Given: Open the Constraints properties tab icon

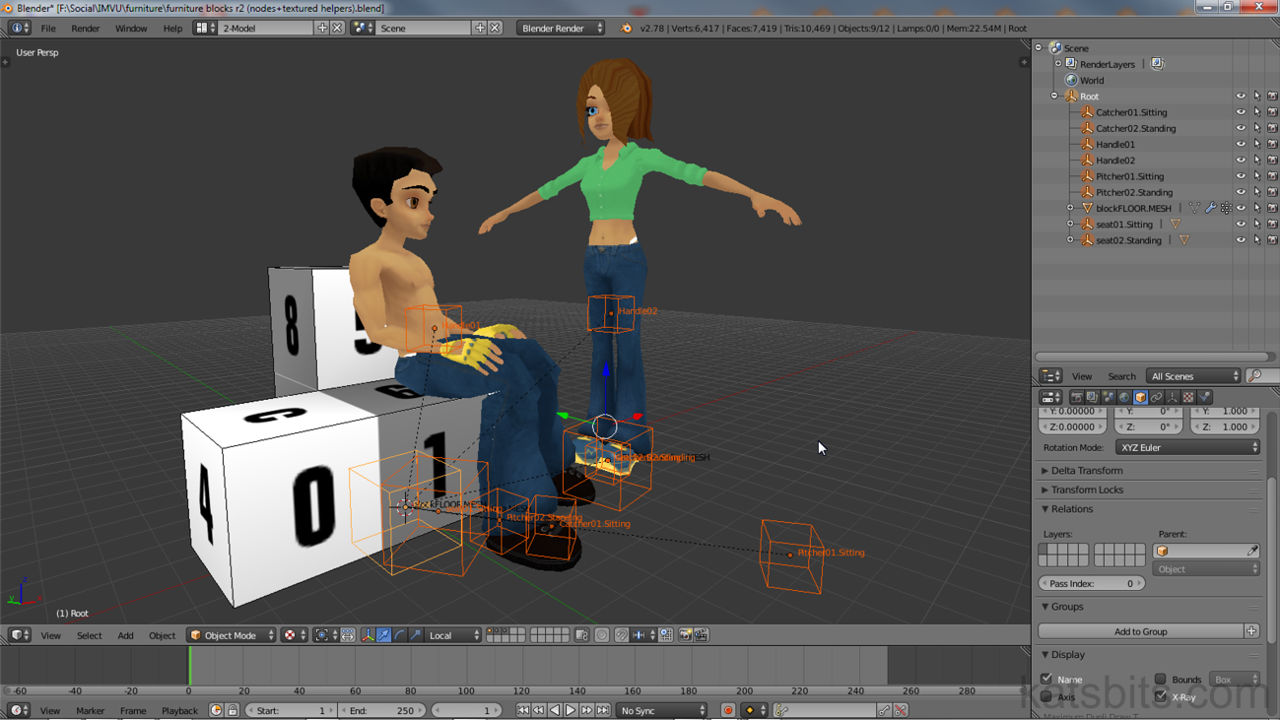Looking at the screenshot, I should pos(1157,397).
